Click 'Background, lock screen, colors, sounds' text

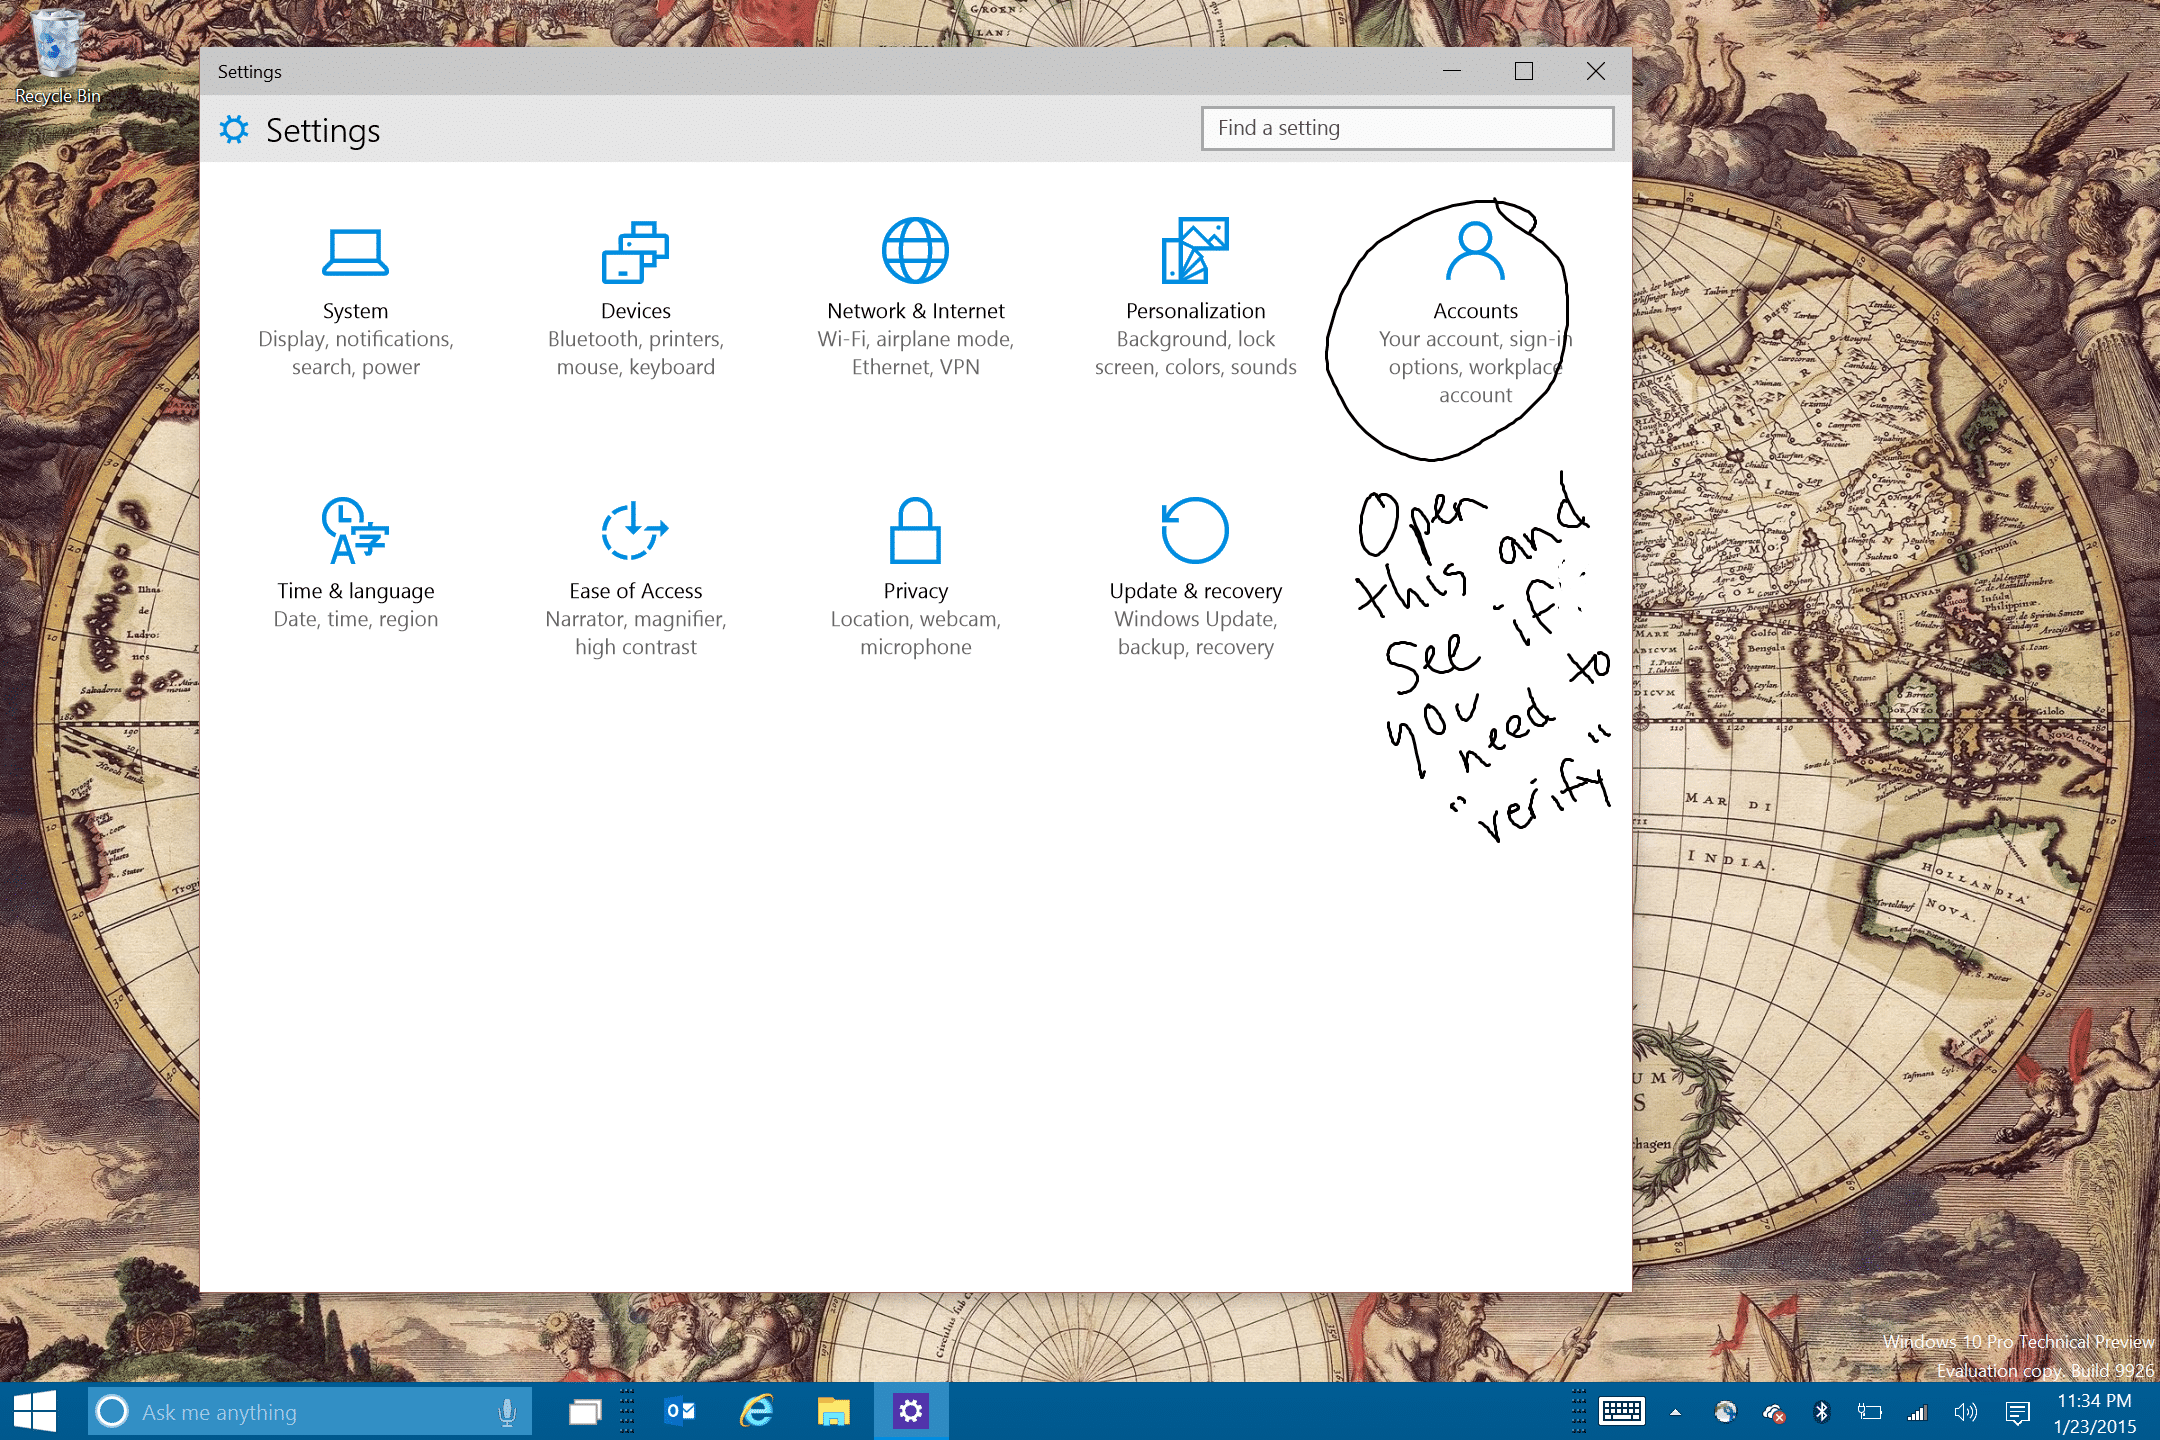tap(1195, 353)
